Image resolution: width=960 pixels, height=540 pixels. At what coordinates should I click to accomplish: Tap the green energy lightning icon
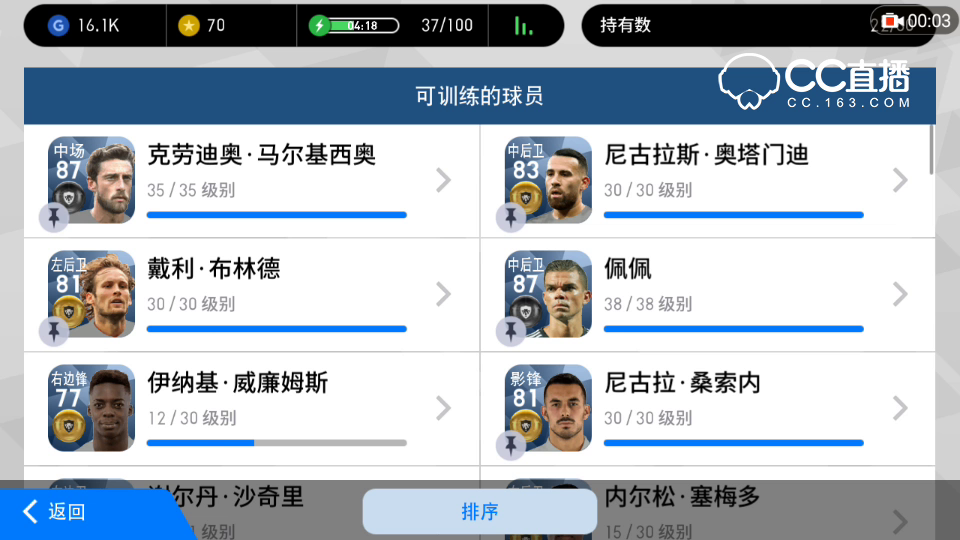coord(319,26)
